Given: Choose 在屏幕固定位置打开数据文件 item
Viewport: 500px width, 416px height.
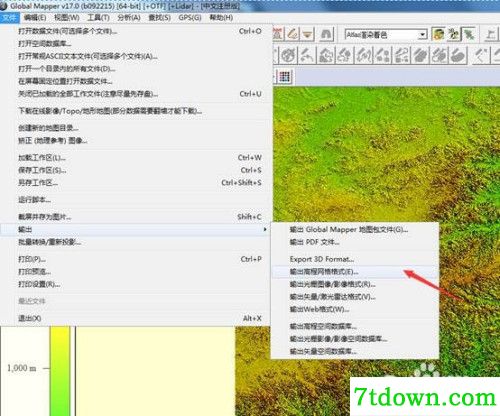Looking at the screenshot, I should 135,81.
